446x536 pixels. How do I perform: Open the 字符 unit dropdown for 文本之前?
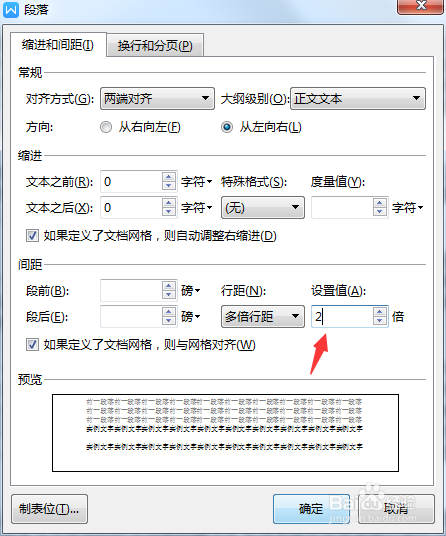[197, 182]
